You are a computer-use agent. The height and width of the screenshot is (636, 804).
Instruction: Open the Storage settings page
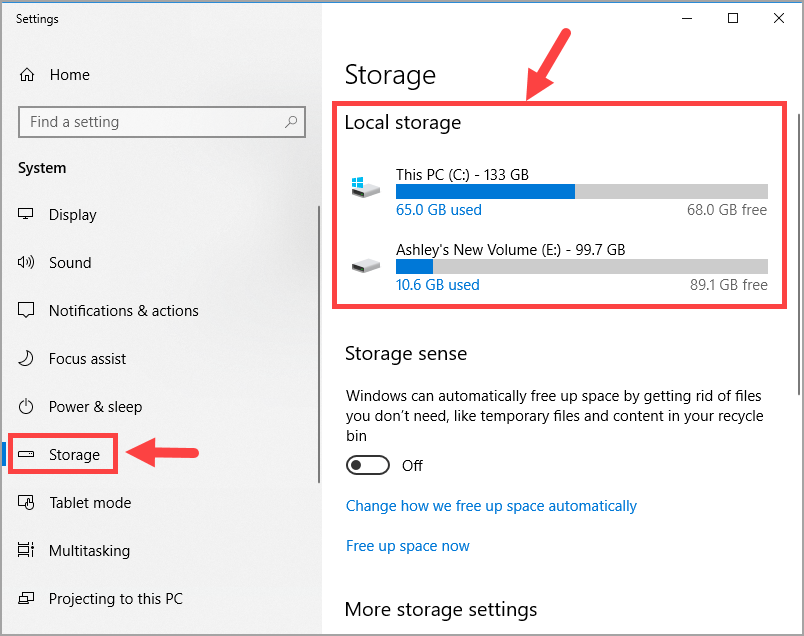74,455
